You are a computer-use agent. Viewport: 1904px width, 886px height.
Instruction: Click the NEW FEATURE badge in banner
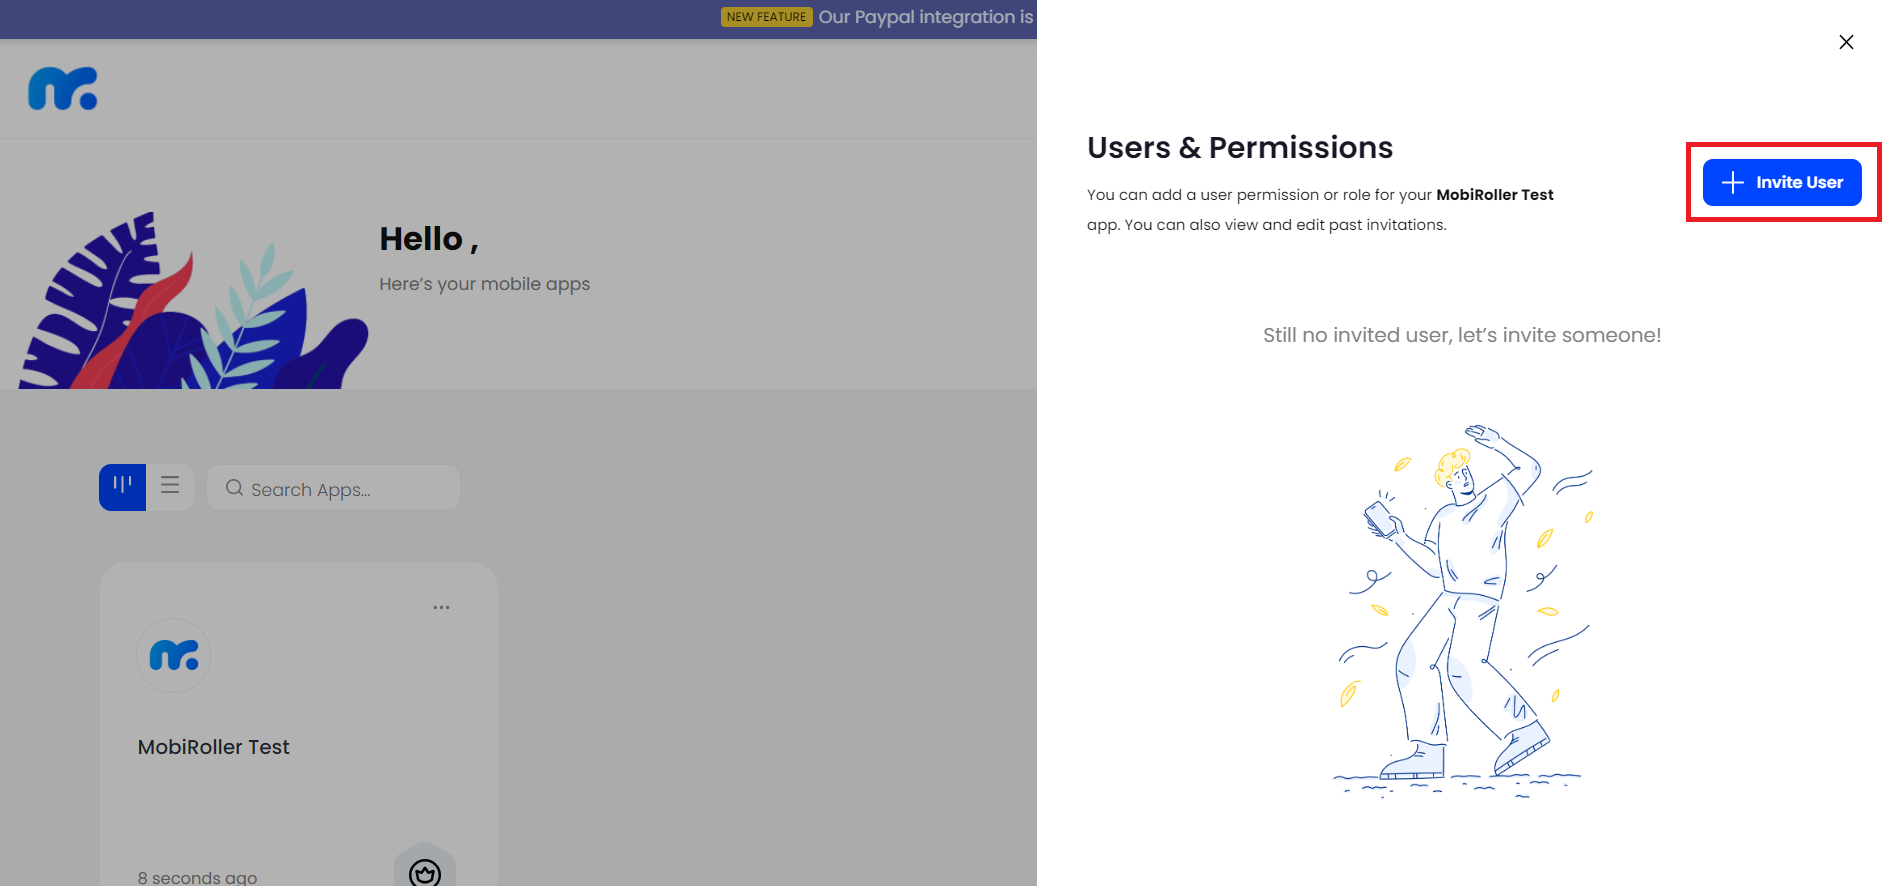click(x=766, y=17)
